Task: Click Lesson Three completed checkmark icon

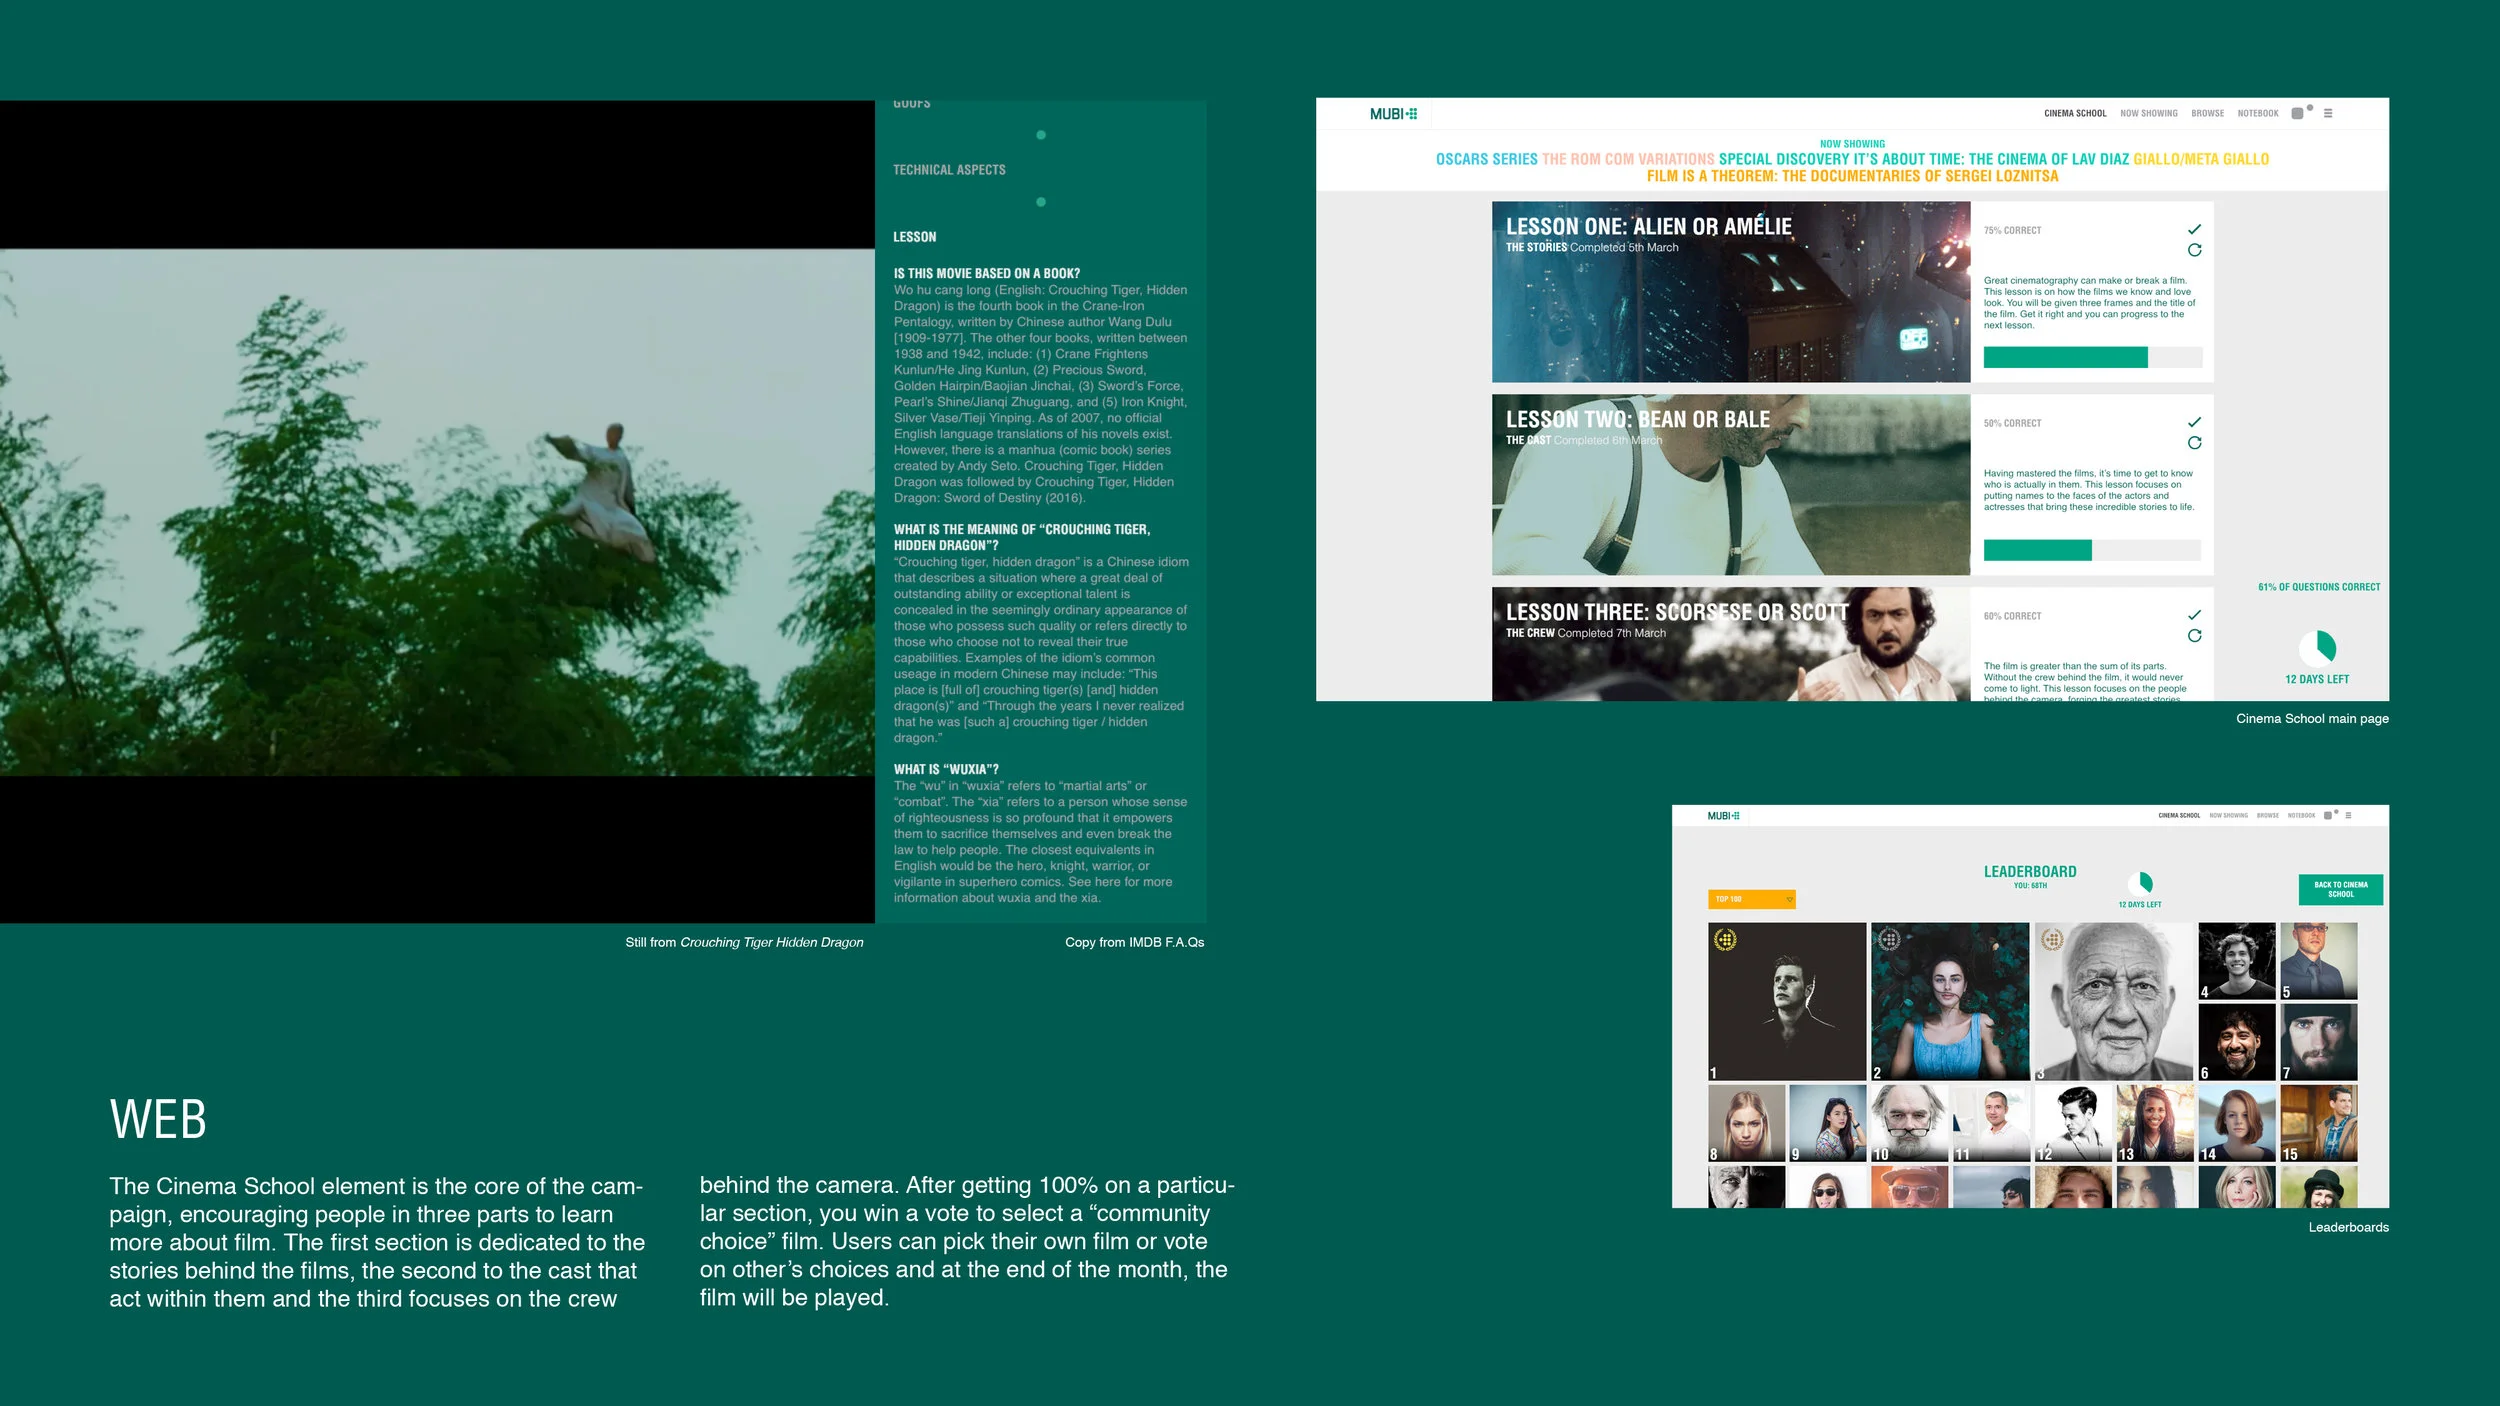Action: (2194, 615)
